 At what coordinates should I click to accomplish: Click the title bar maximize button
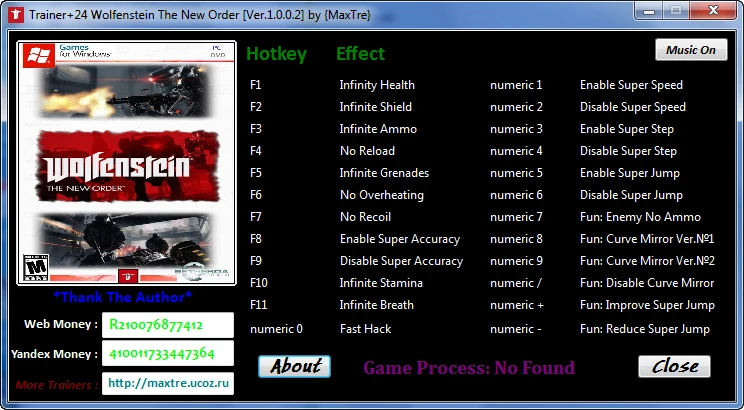[x=677, y=11]
